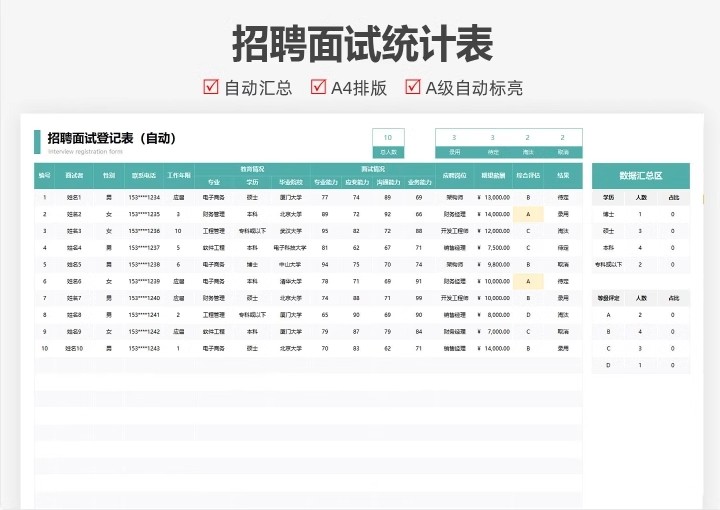Click the 数据汇总区 panel header
The image size is (720, 510).
(x=641, y=175)
